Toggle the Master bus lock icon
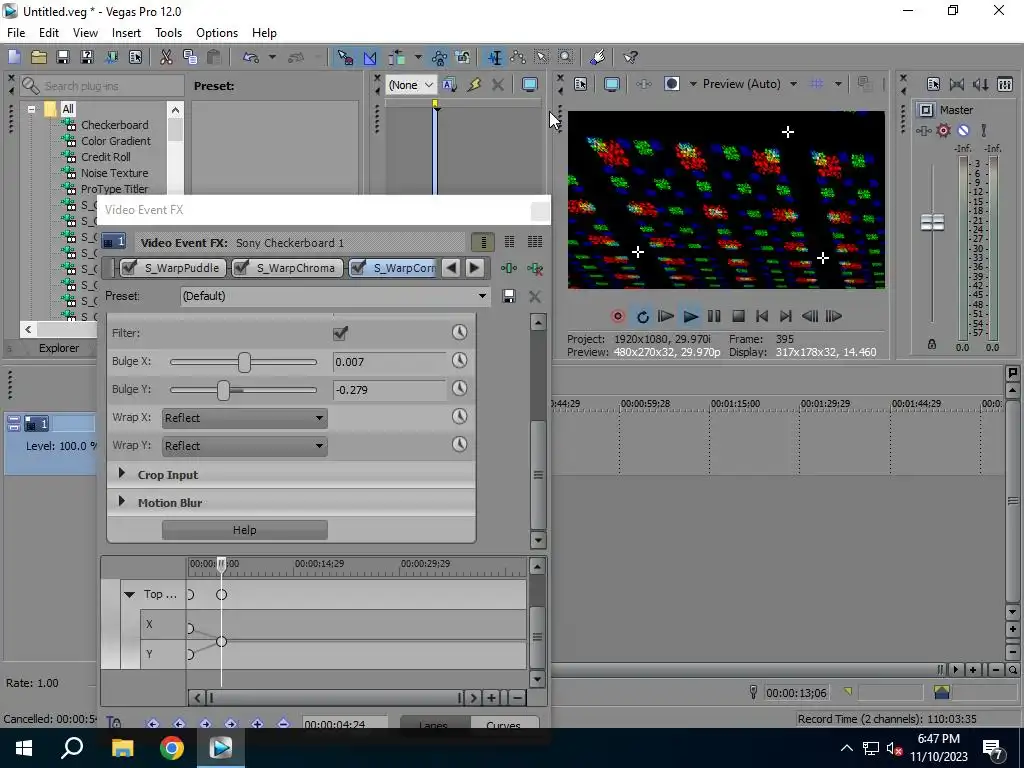 tap(932, 344)
